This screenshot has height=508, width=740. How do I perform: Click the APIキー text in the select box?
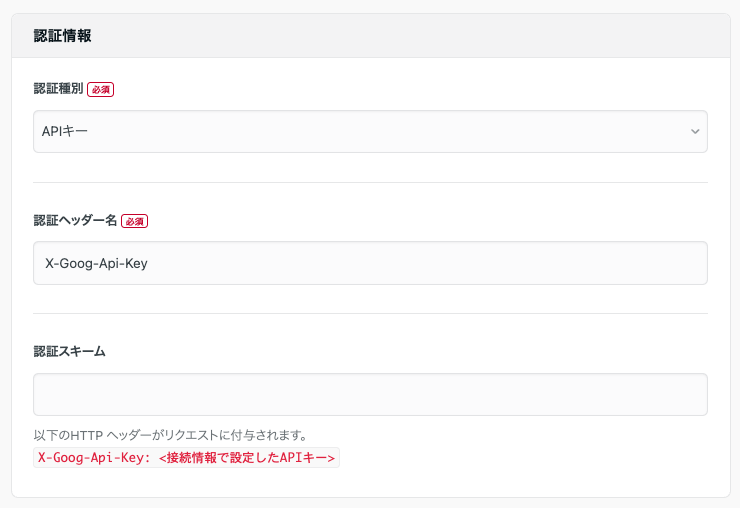pyautogui.click(x=67, y=131)
